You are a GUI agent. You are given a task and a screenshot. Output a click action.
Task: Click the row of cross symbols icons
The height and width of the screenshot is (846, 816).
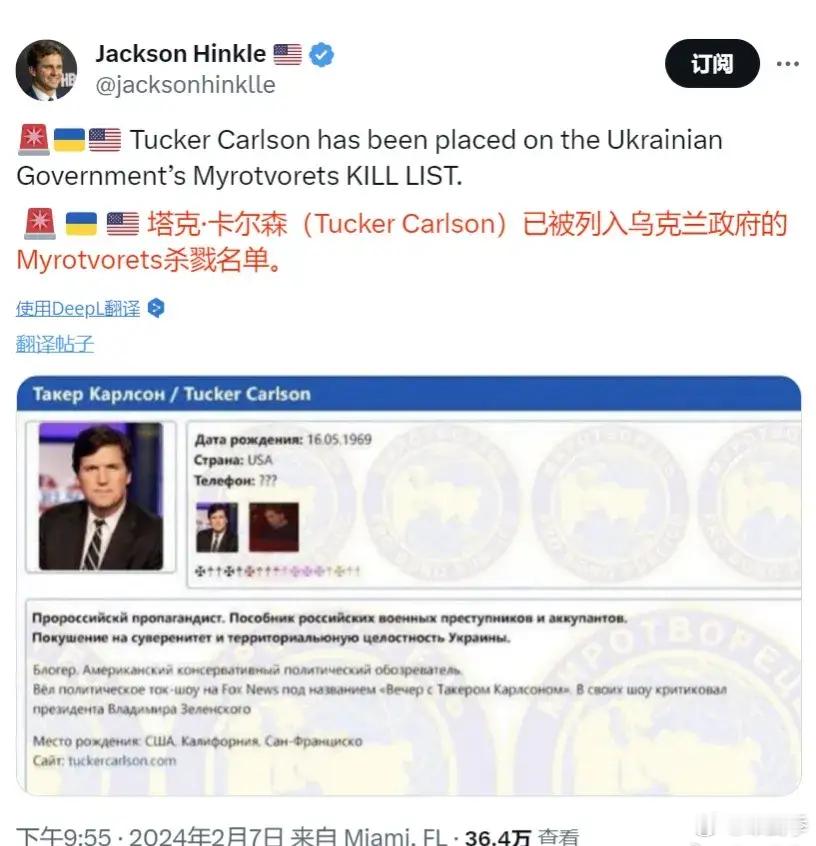(277, 571)
